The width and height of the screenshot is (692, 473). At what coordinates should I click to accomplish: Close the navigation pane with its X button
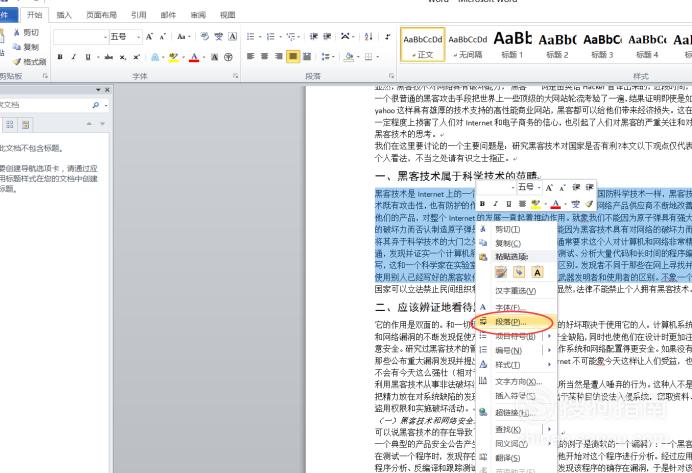(x=107, y=90)
